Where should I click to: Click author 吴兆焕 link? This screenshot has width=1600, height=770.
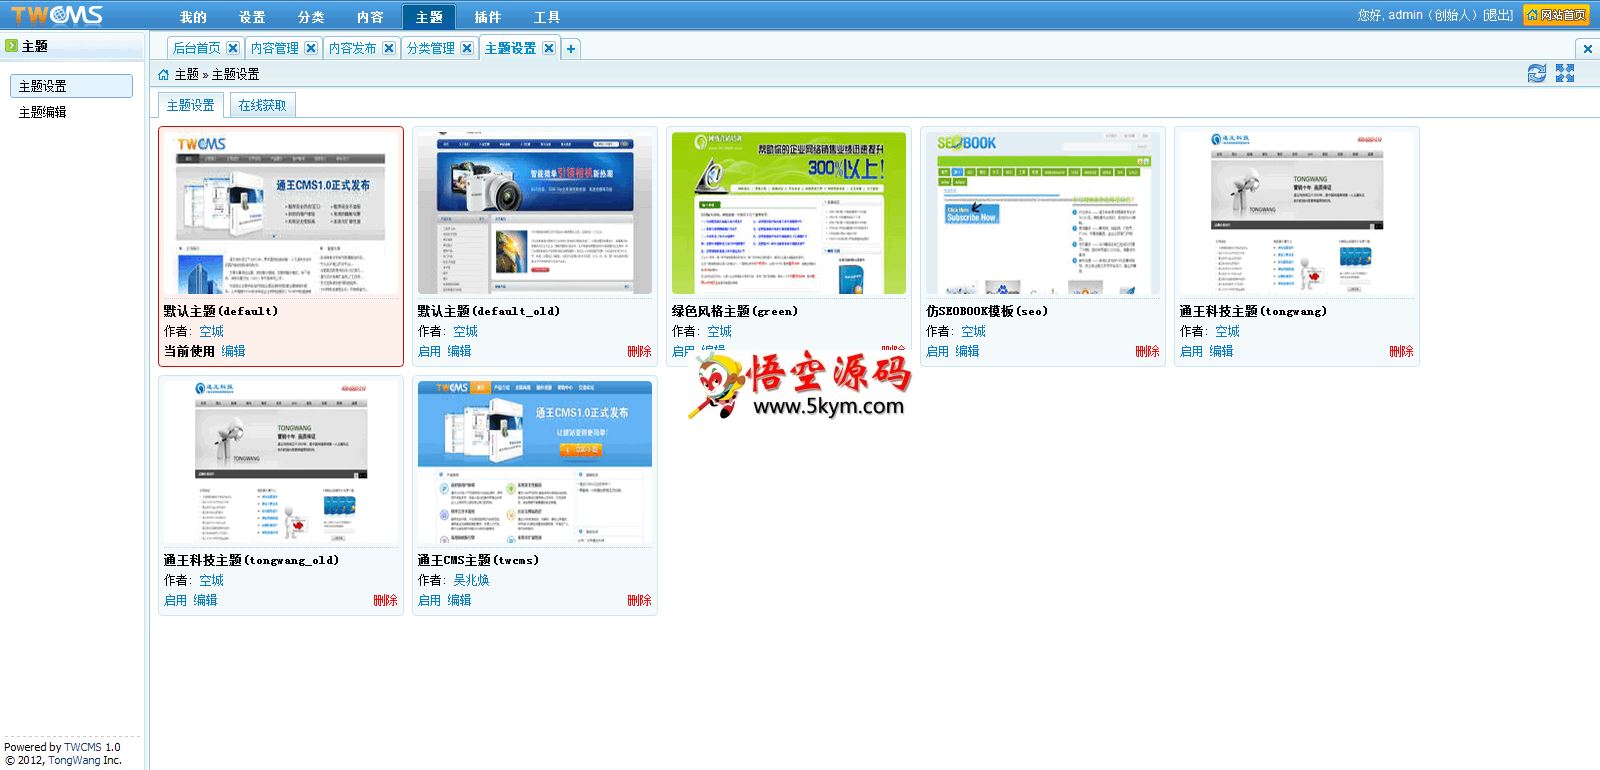click(471, 580)
